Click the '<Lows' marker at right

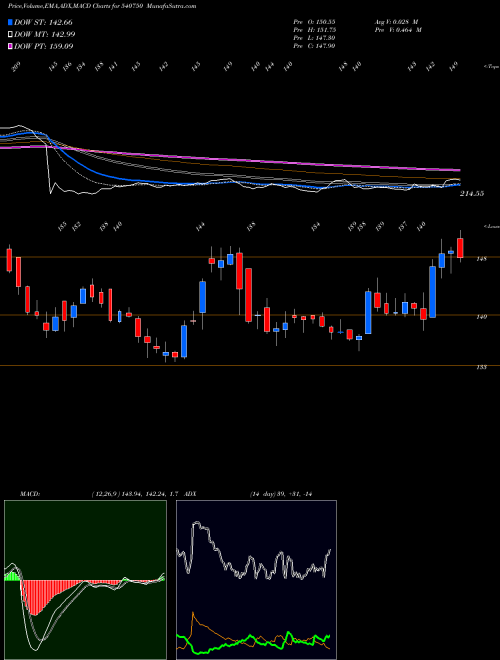click(x=492, y=226)
